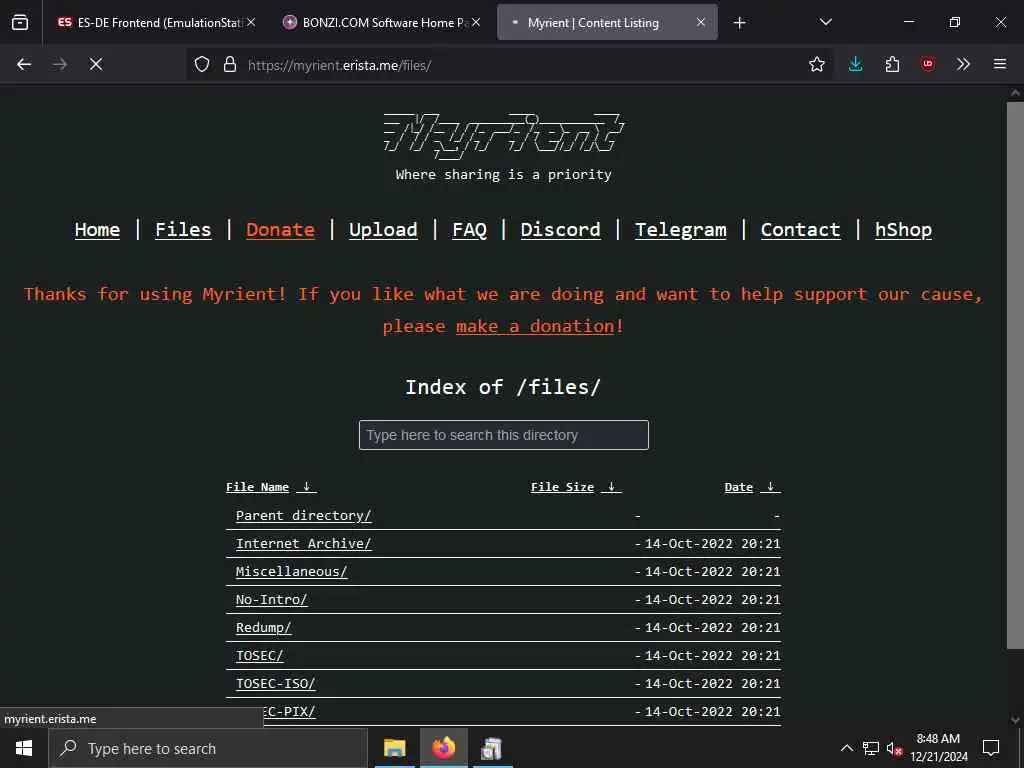Show site security padlock info
The image size is (1024, 768).
[230, 64]
